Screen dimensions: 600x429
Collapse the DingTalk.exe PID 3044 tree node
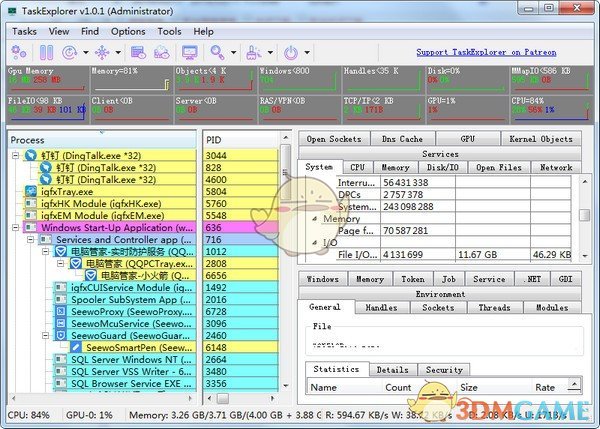click(15, 155)
